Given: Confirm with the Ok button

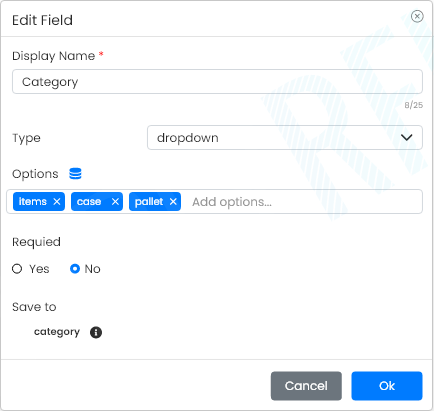Looking at the screenshot, I should point(387,386).
